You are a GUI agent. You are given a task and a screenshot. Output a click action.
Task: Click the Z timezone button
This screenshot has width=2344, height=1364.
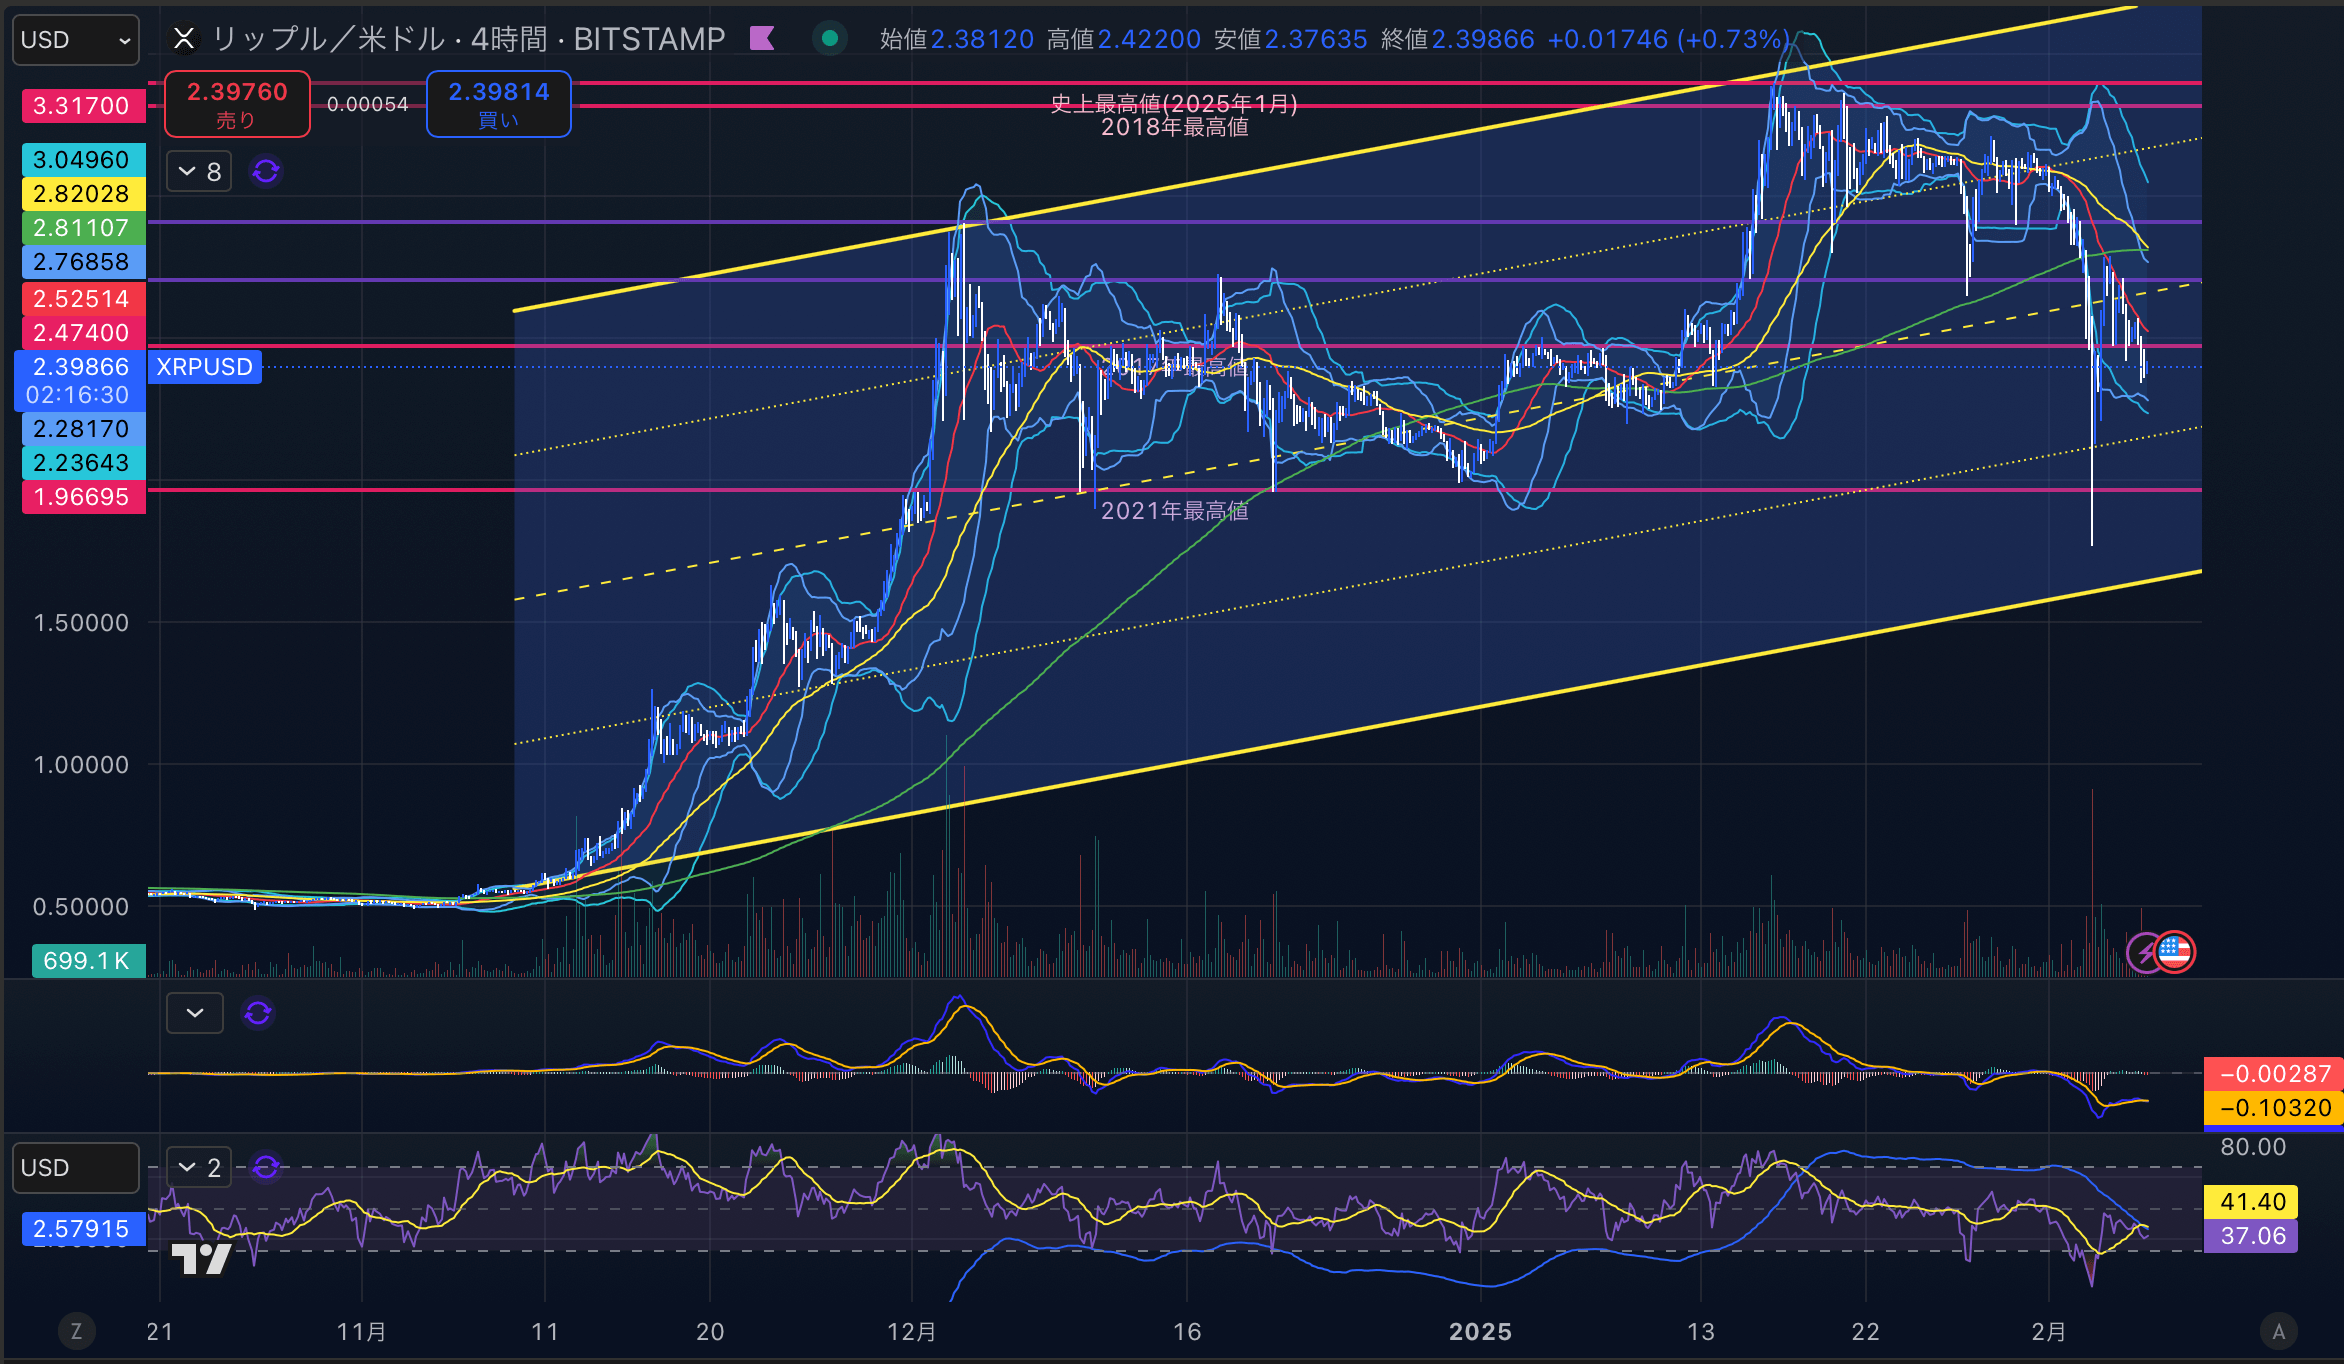76,1331
